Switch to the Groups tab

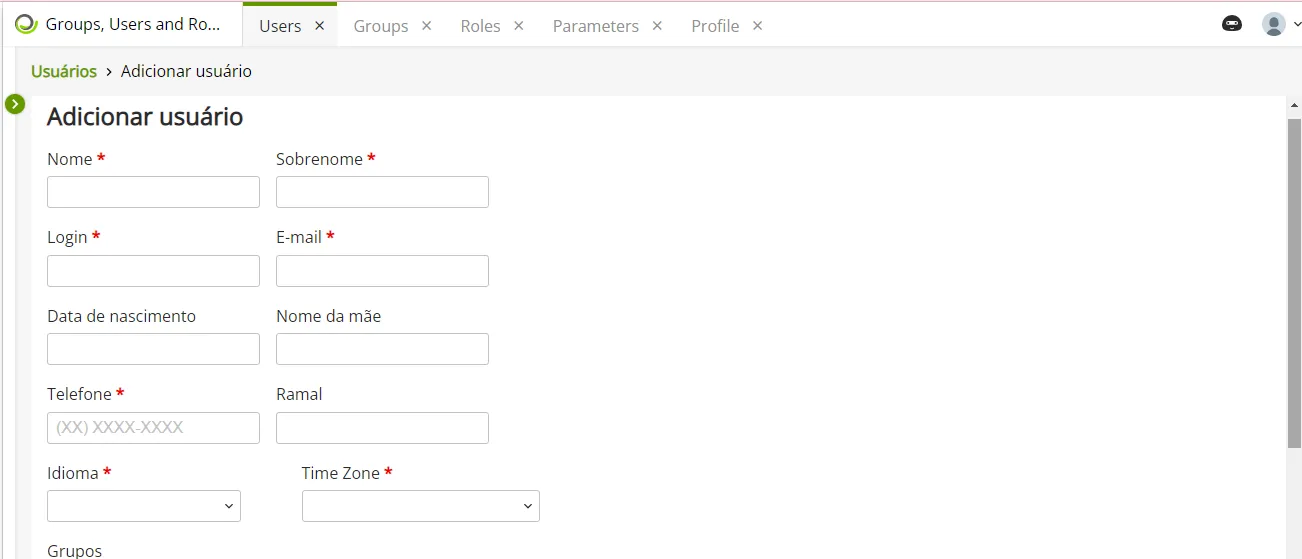point(381,26)
